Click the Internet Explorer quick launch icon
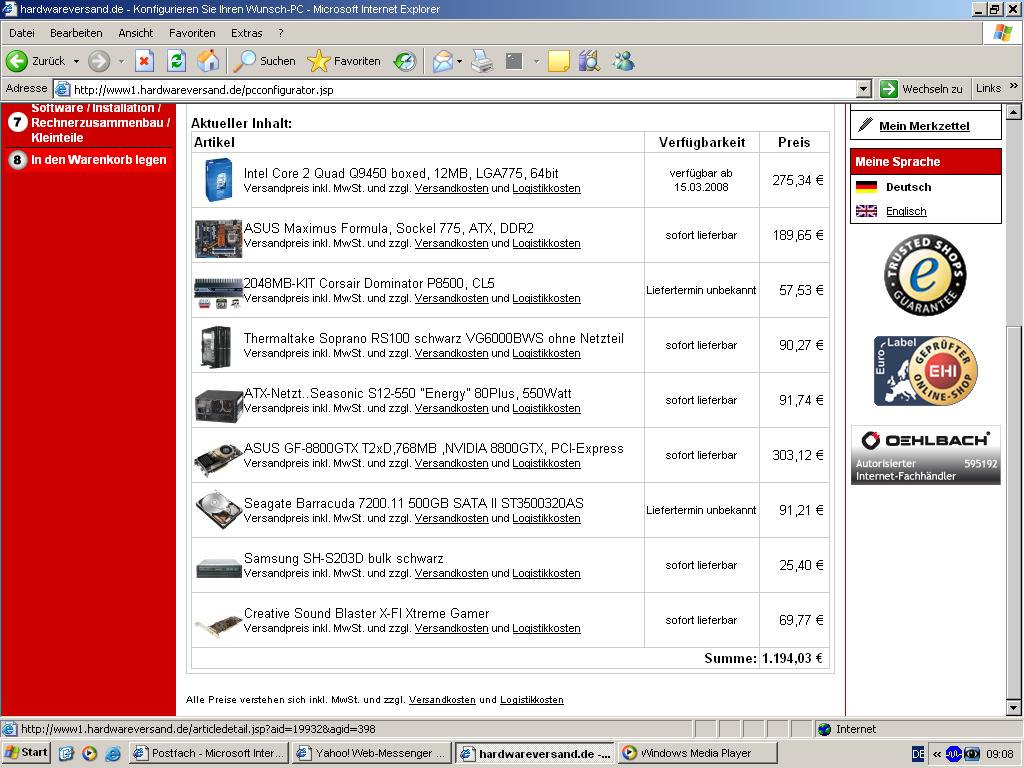1024x768 pixels. [112, 753]
